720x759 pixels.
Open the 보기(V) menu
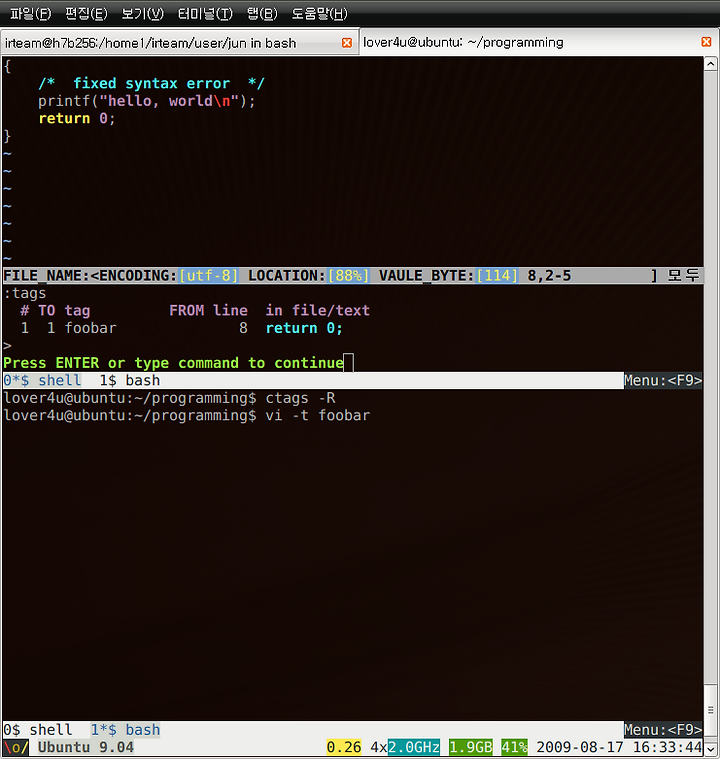(x=142, y=14)
